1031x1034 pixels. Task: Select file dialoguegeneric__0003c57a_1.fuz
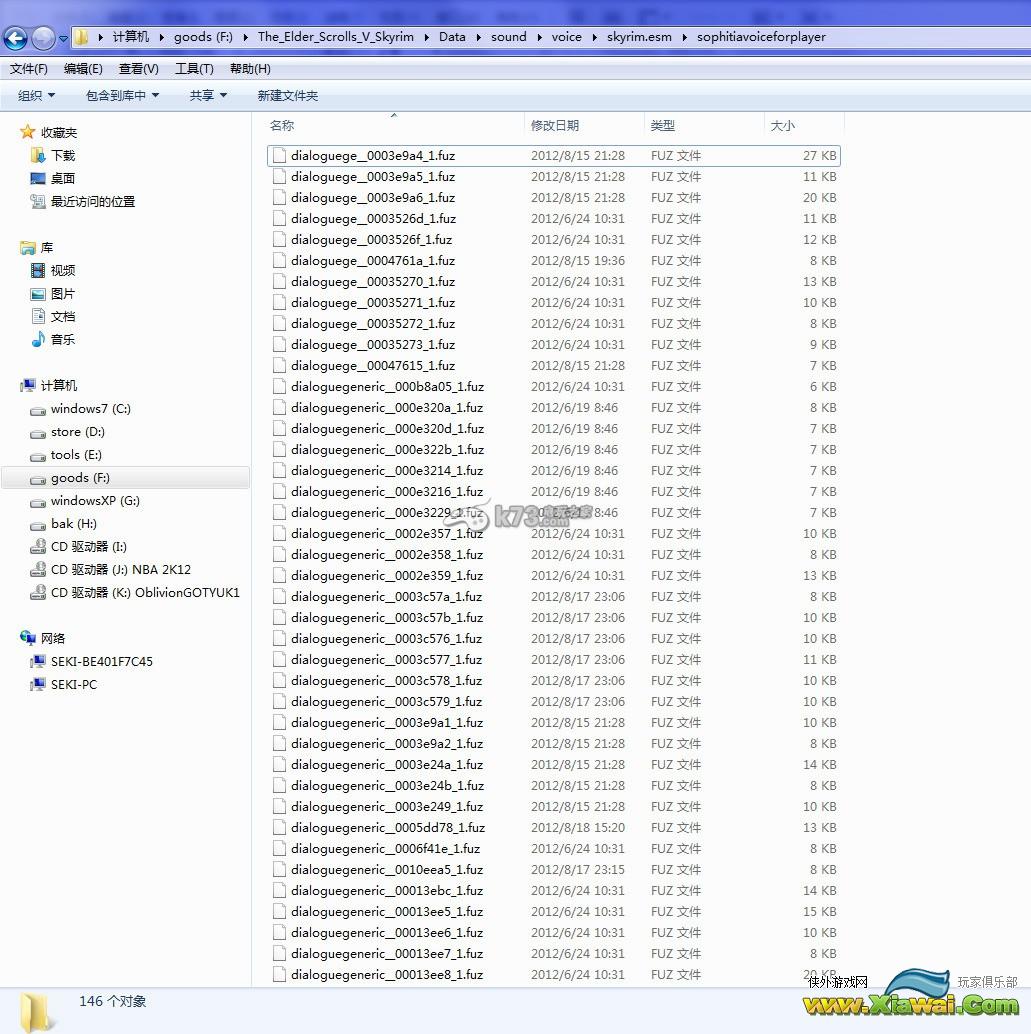[x=554, y=596]
